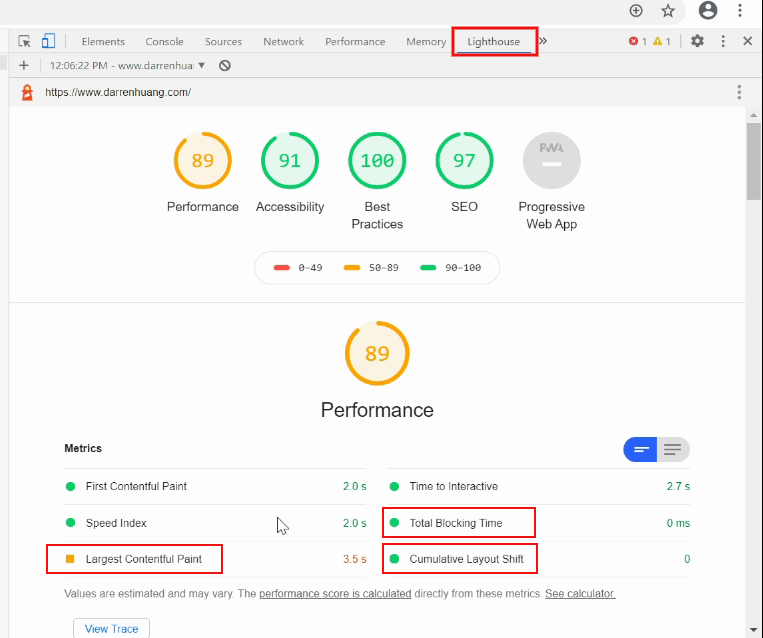This screenshot has height=638, width=763.
Task: Click the 90-100 score range legend
Action: [x=451, y=268]
